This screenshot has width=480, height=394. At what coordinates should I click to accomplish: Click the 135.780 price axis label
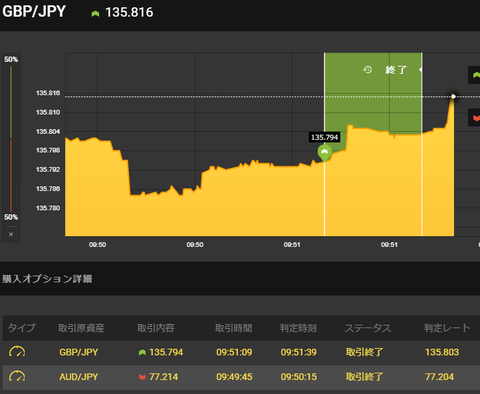48,208
